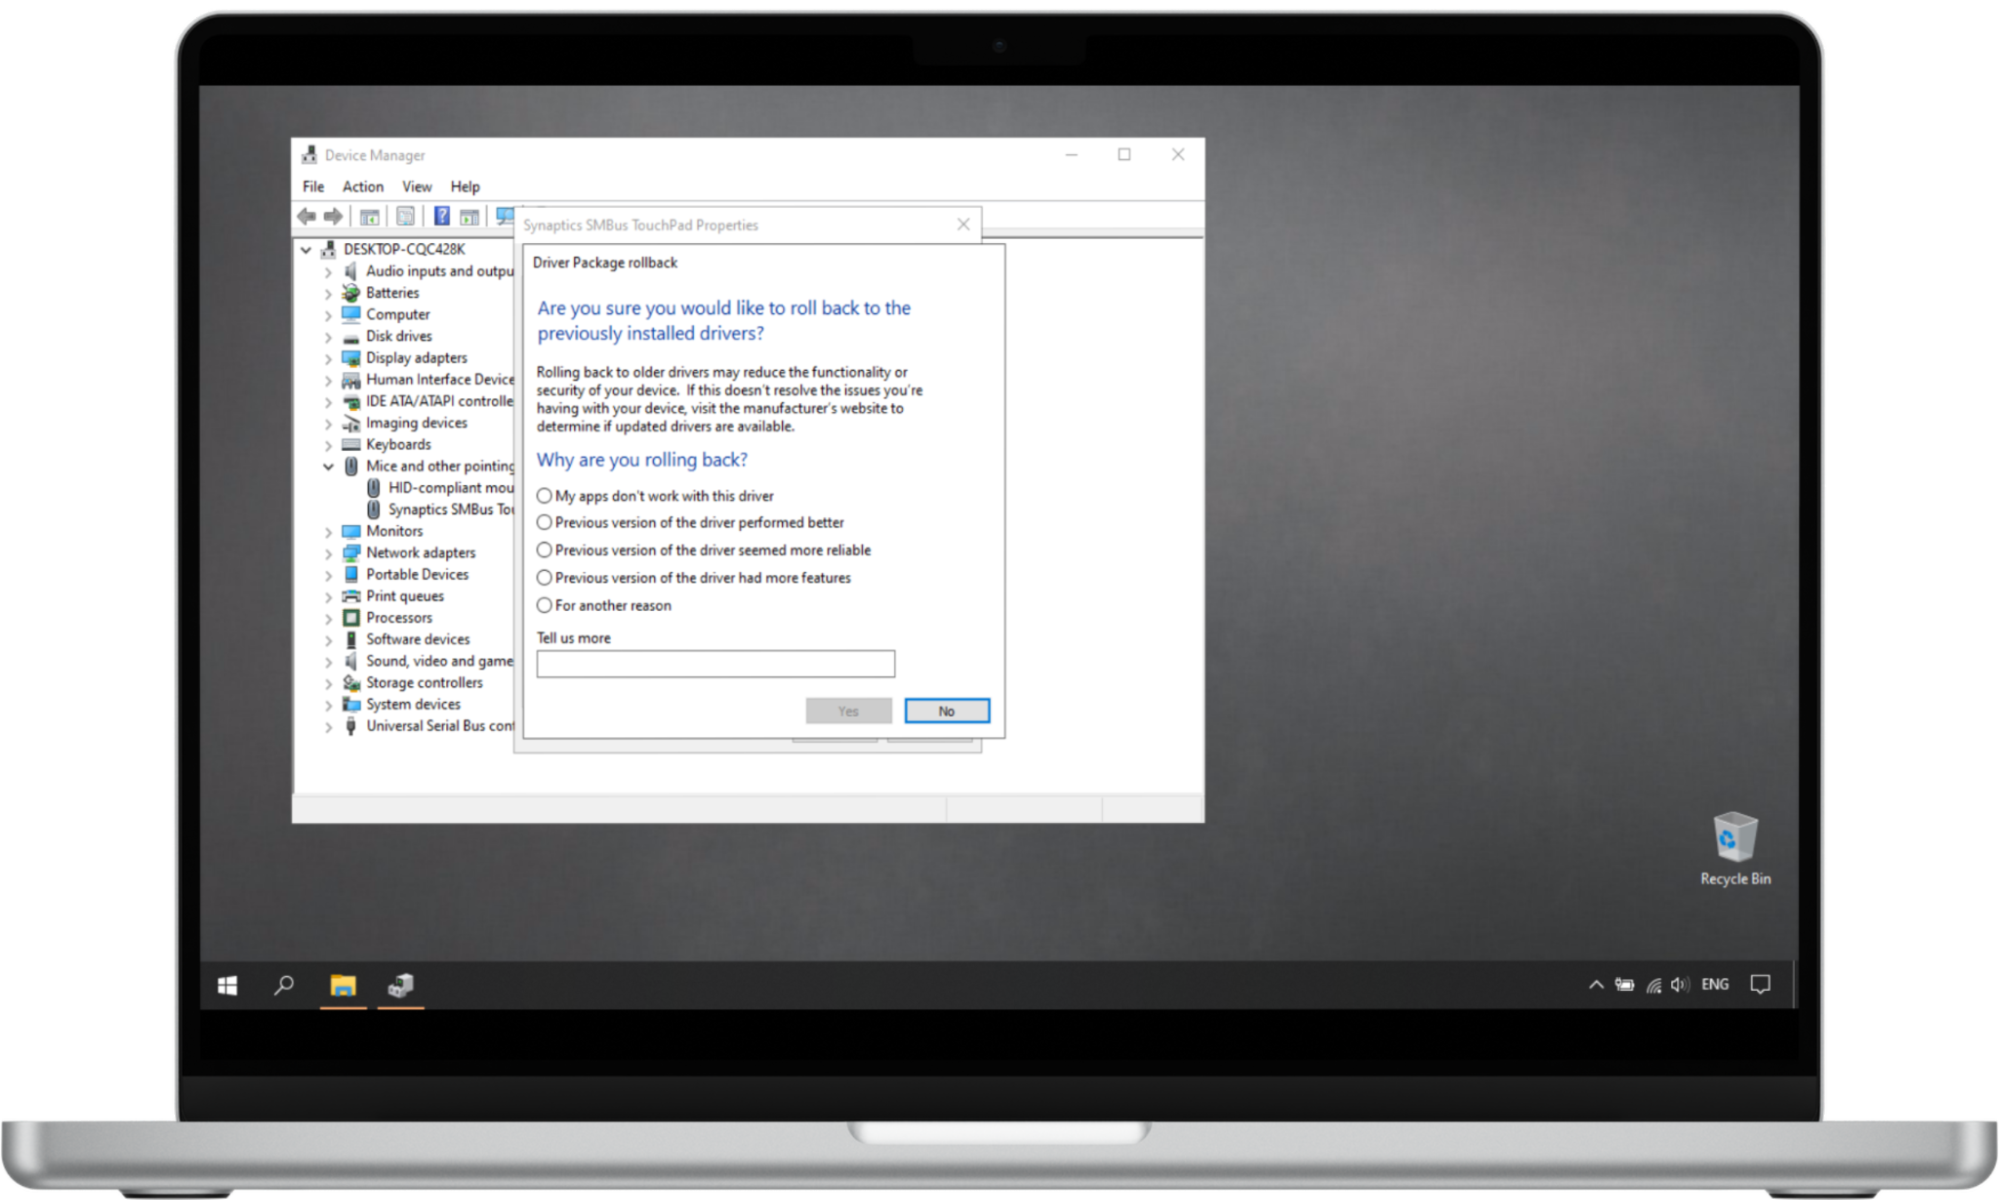This screenshot has height=1200, width=1999.
Task: Select Software devices in the tree
Action: coord(418,640)
